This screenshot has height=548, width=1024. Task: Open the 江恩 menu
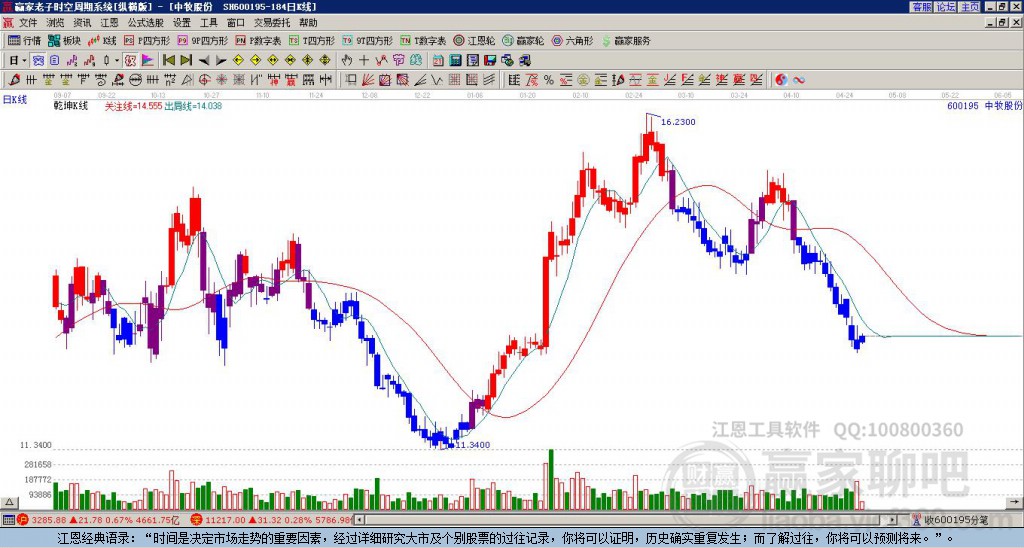coord(109,23)
